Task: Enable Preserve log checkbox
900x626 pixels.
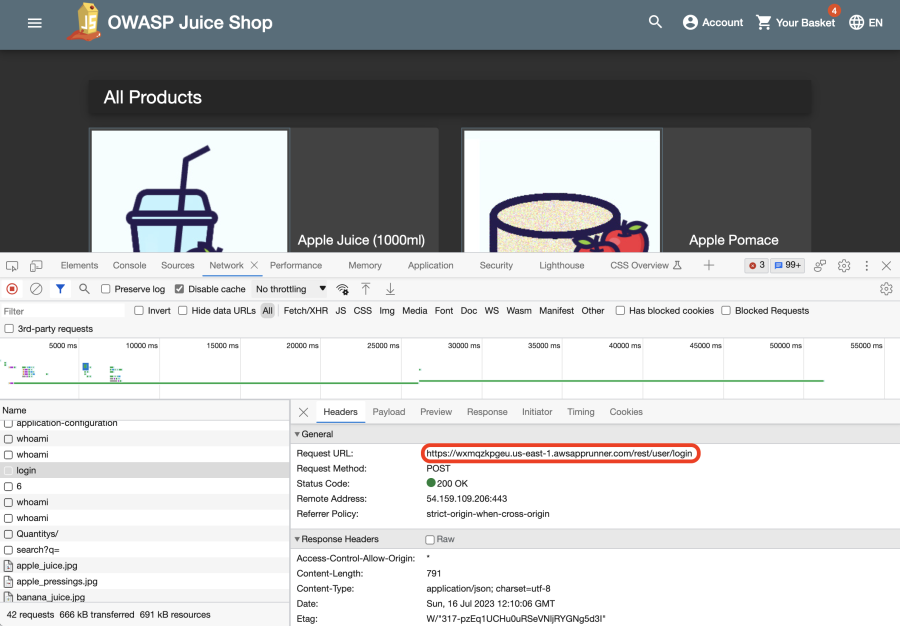Action: coord(107,289)
